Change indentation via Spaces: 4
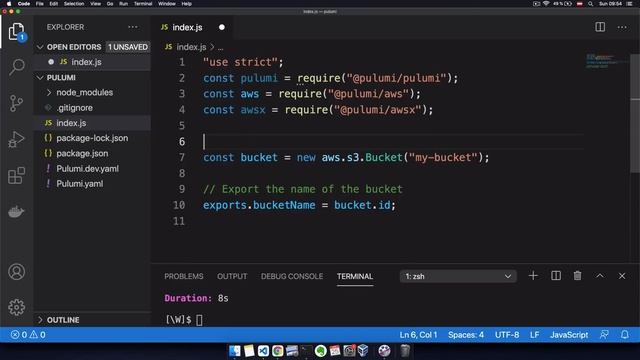 point(466,335)
